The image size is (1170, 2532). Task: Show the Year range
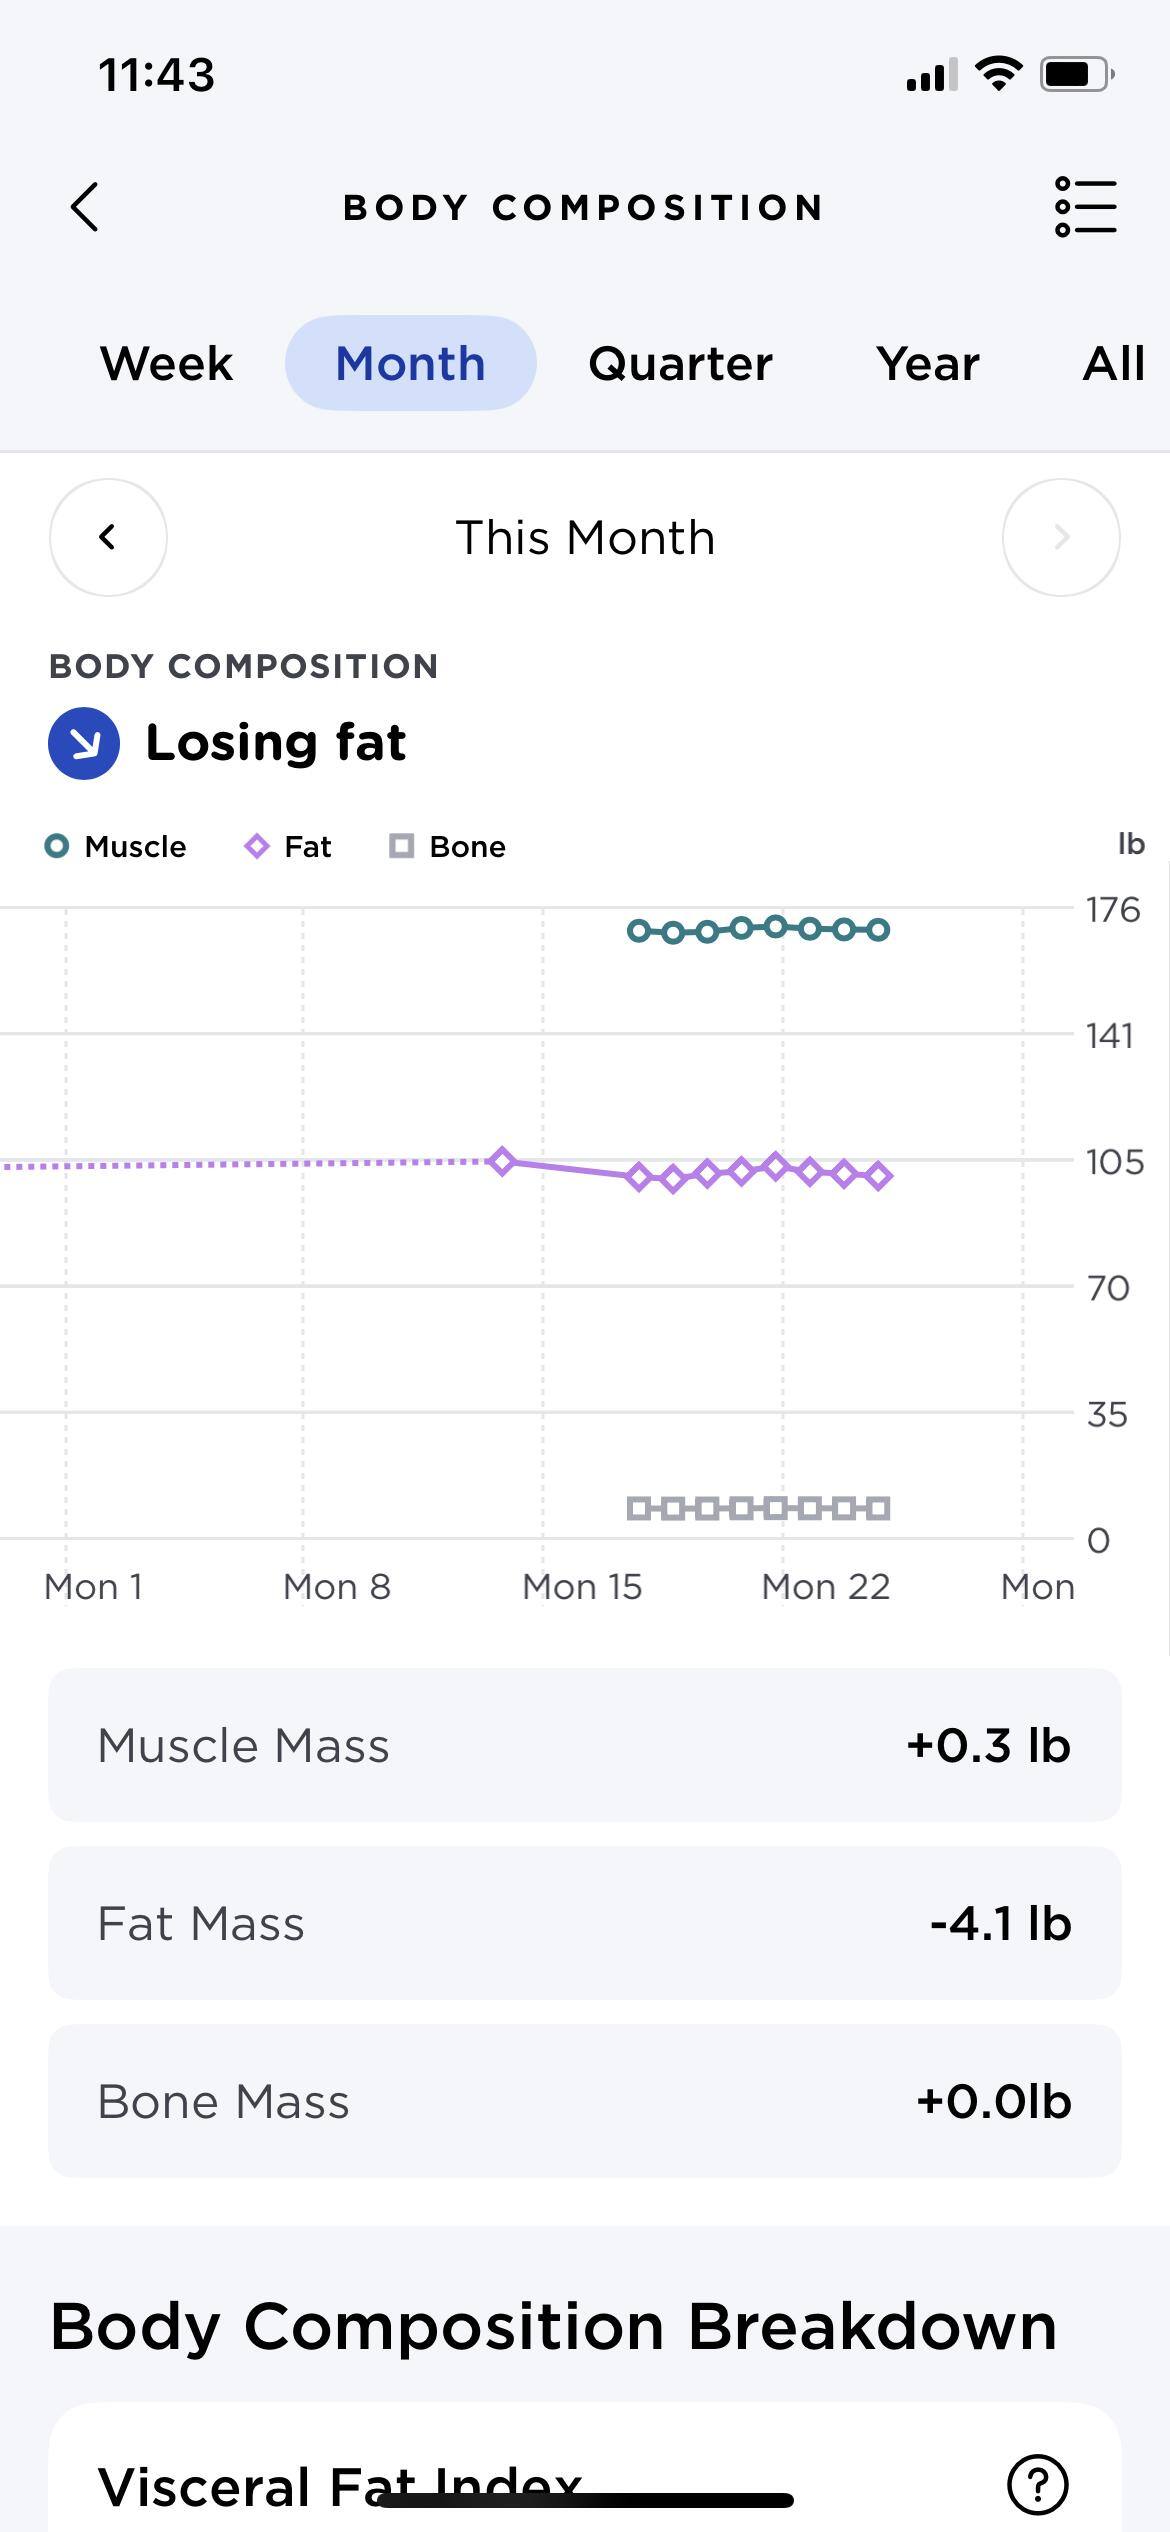tap(927, 363)
